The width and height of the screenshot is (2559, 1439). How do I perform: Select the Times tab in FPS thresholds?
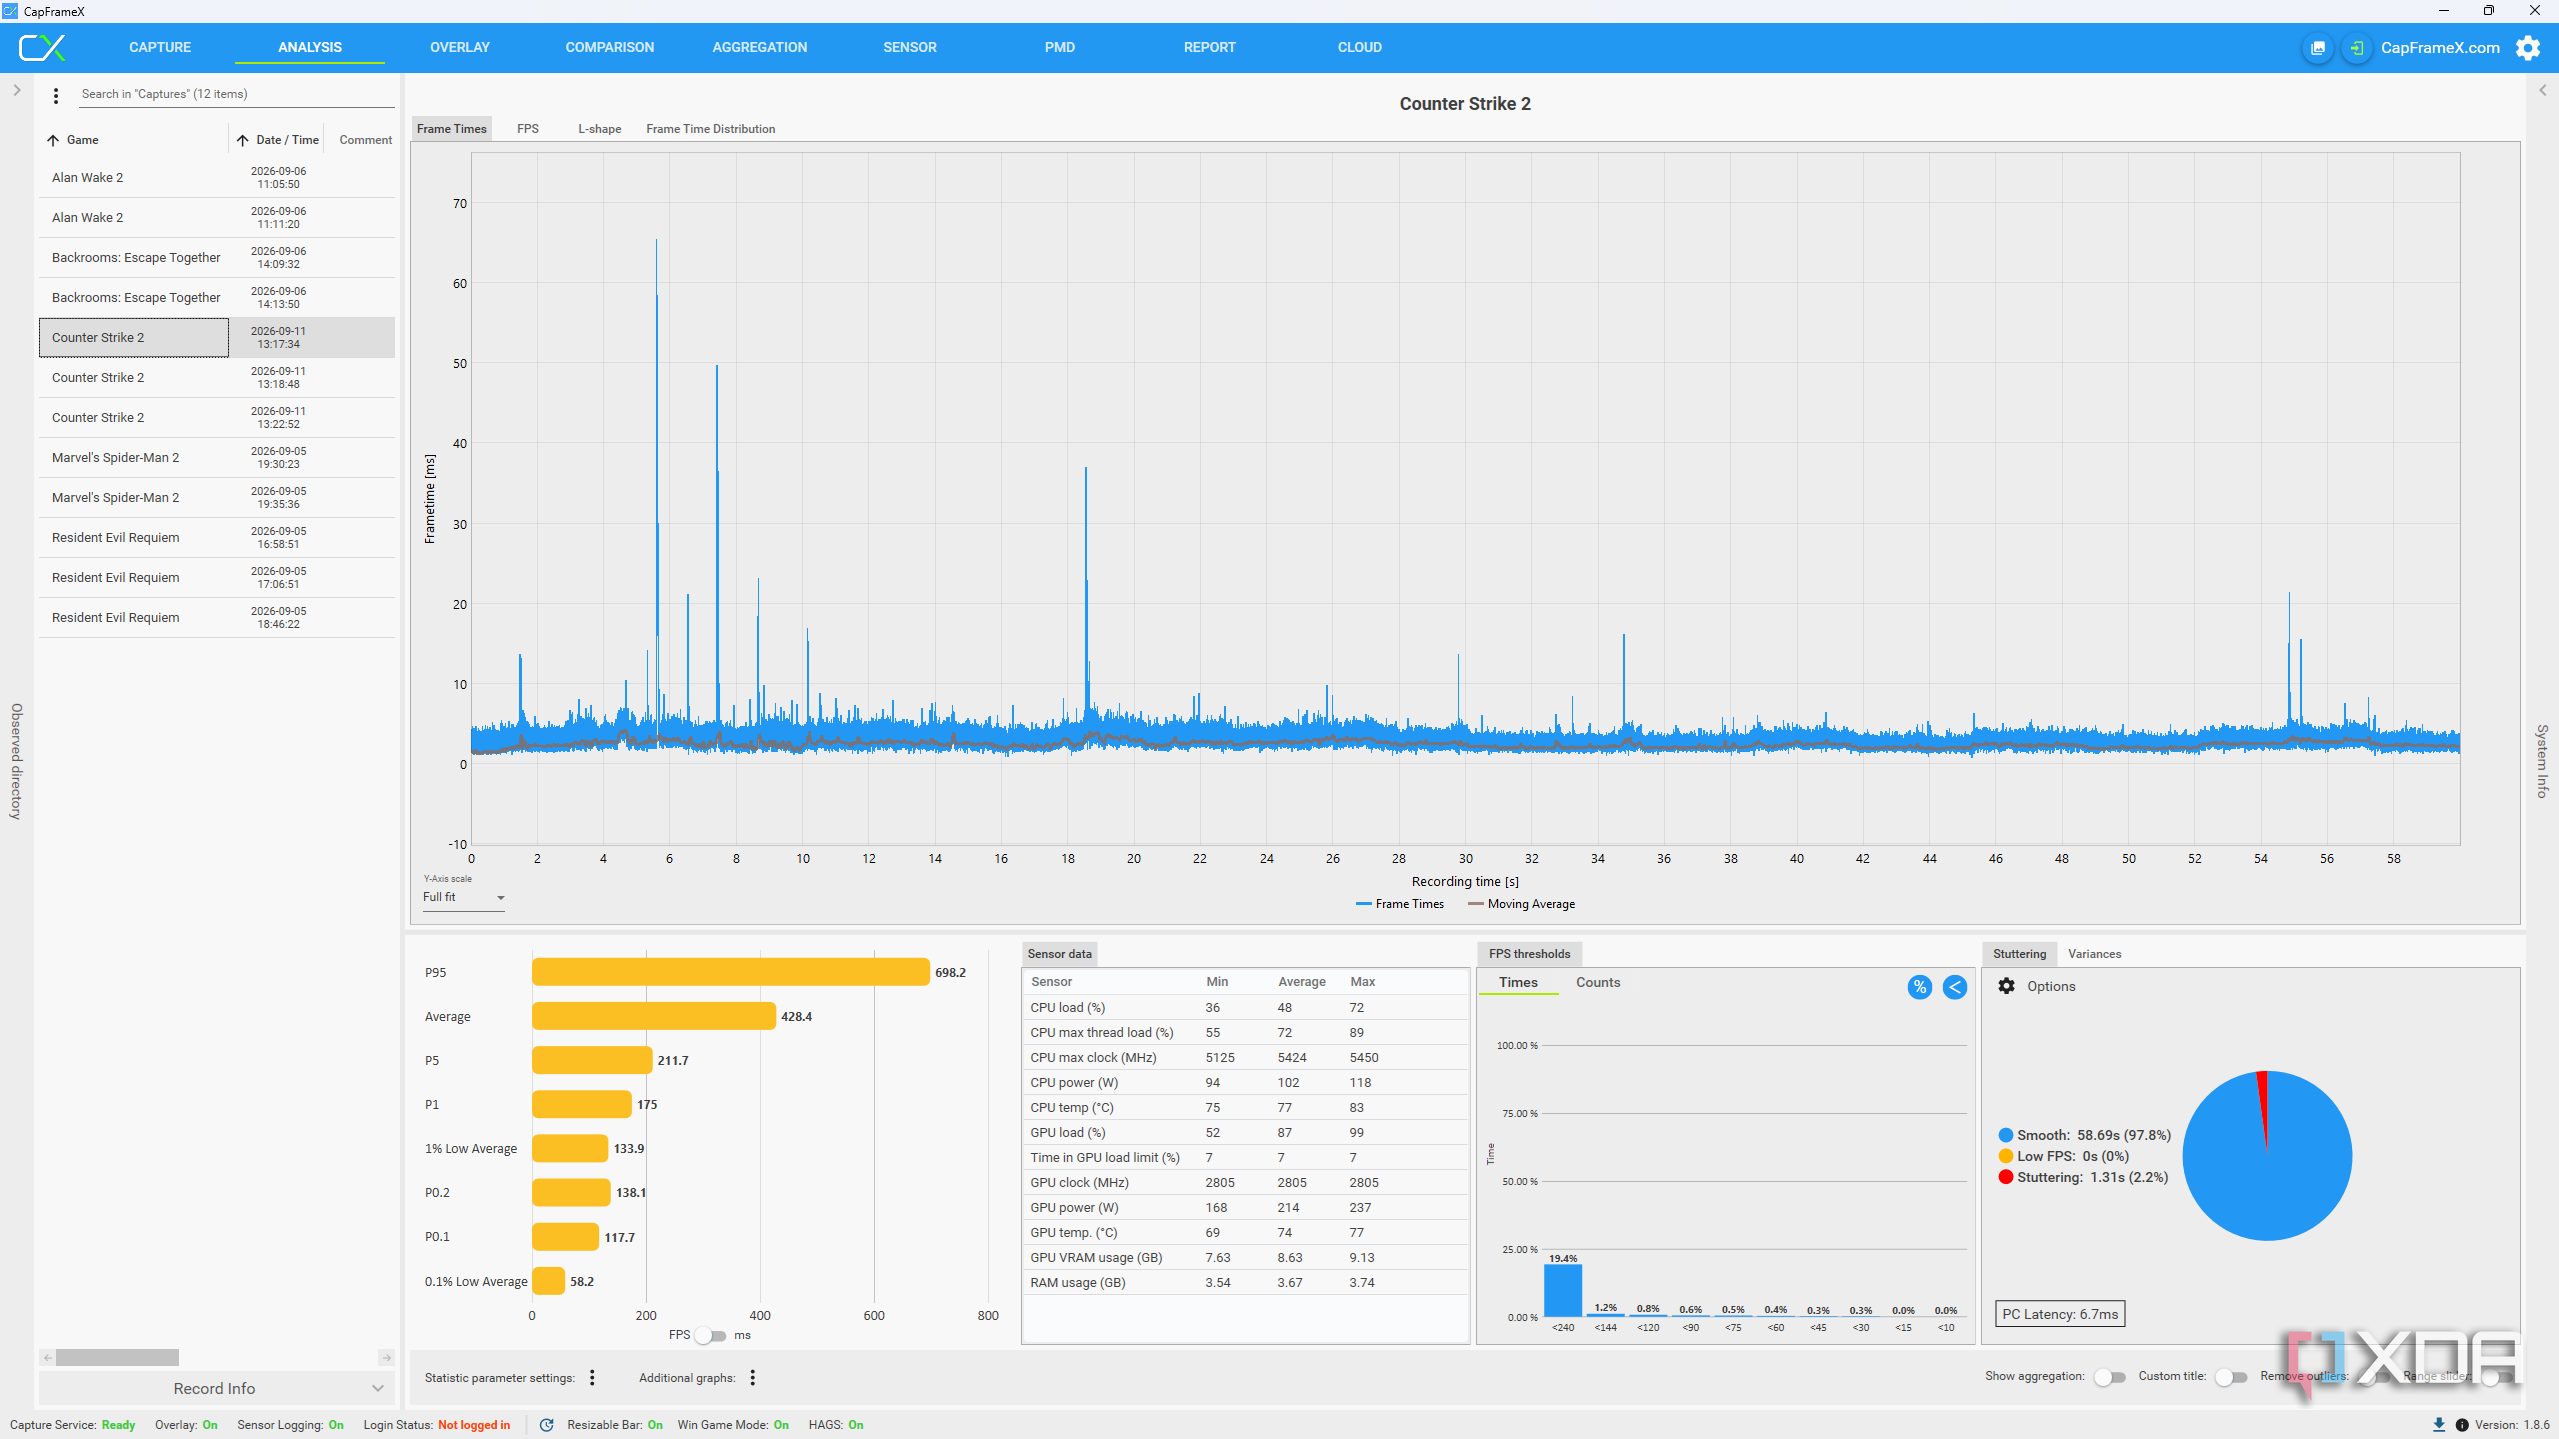[x=1518, y=982]
